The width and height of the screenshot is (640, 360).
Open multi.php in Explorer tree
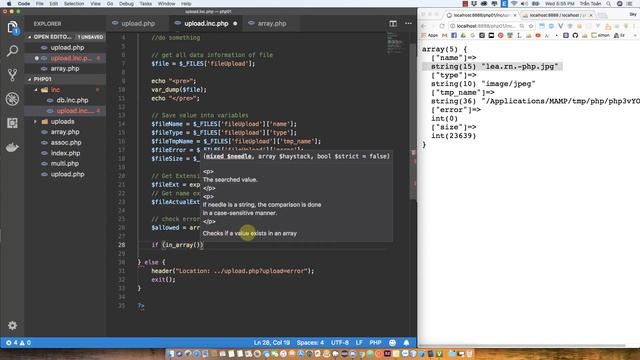tap(65, 164)
